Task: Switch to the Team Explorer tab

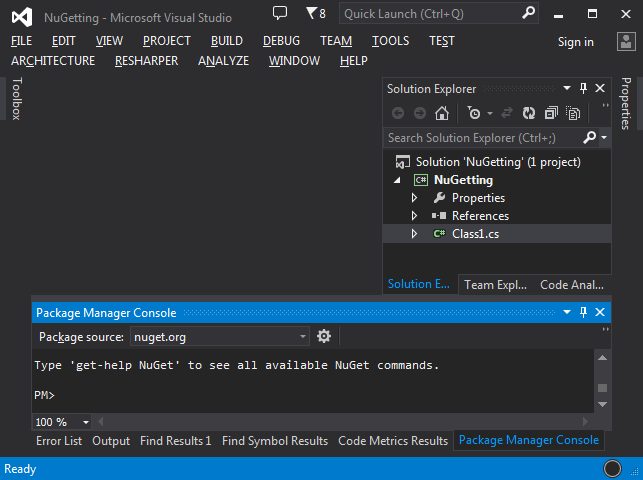Action: 495,284
